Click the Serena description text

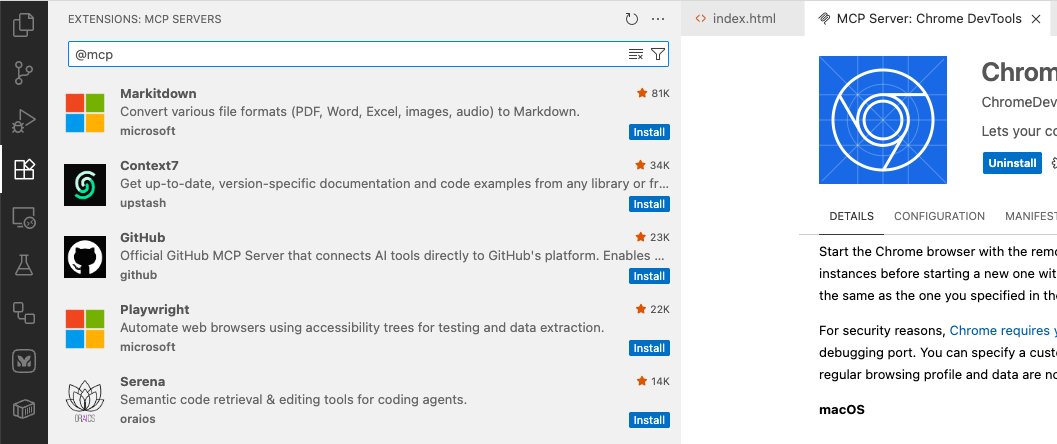click(293, 400)
